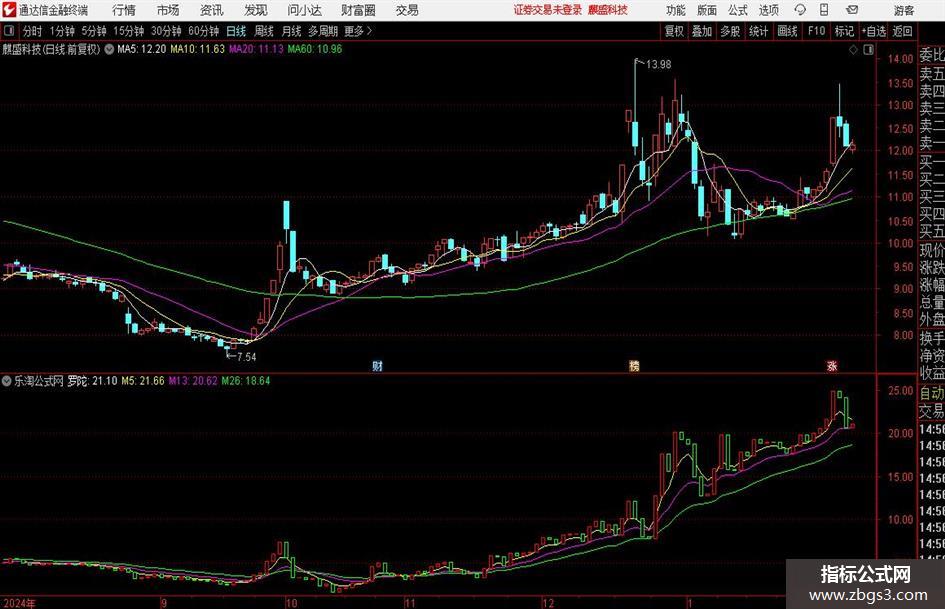945x609 pixels.
Task: Click the MA60: 10.96 indicator value
Action: [315, 49]
